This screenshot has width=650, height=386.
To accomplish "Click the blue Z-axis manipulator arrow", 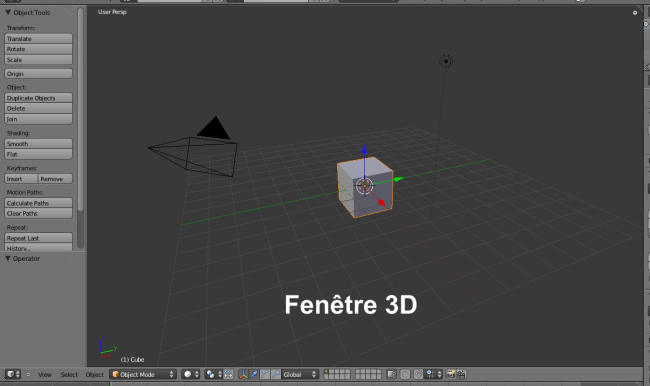I will point(364,149).
